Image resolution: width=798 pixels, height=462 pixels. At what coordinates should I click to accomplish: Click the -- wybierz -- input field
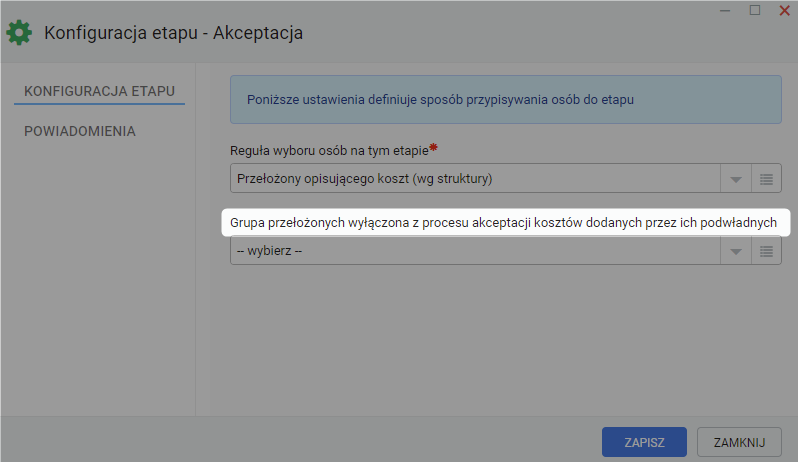click(x=475, y=251)
